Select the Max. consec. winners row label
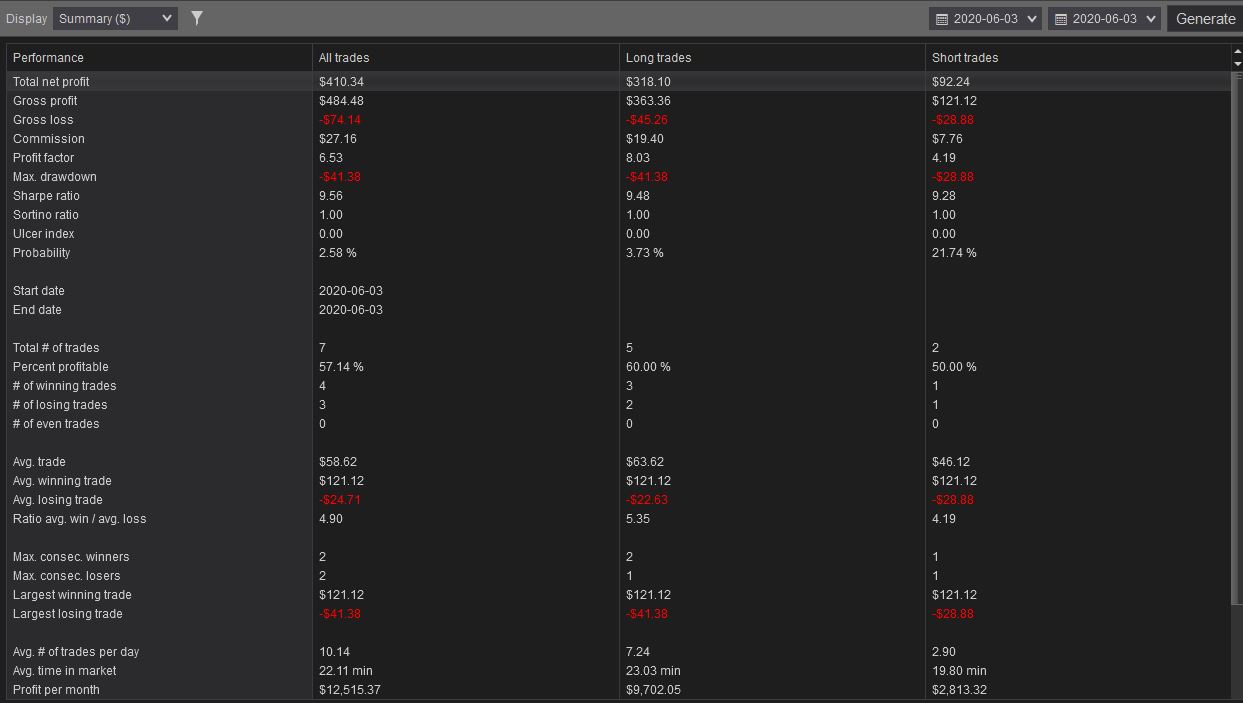The image size is (1243, 703). 71,557
